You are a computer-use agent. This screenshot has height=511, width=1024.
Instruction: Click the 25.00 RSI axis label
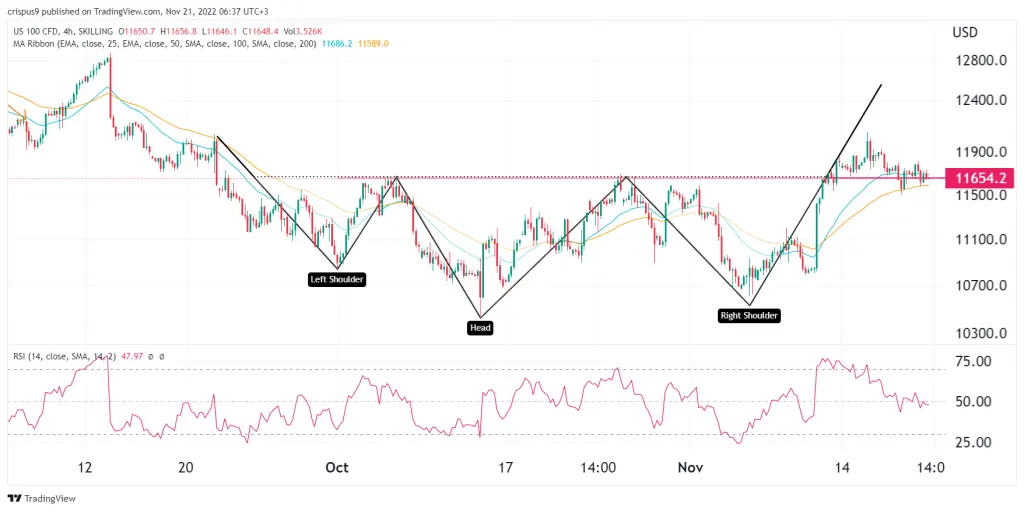pyautogui.click(x=974, y=442)
